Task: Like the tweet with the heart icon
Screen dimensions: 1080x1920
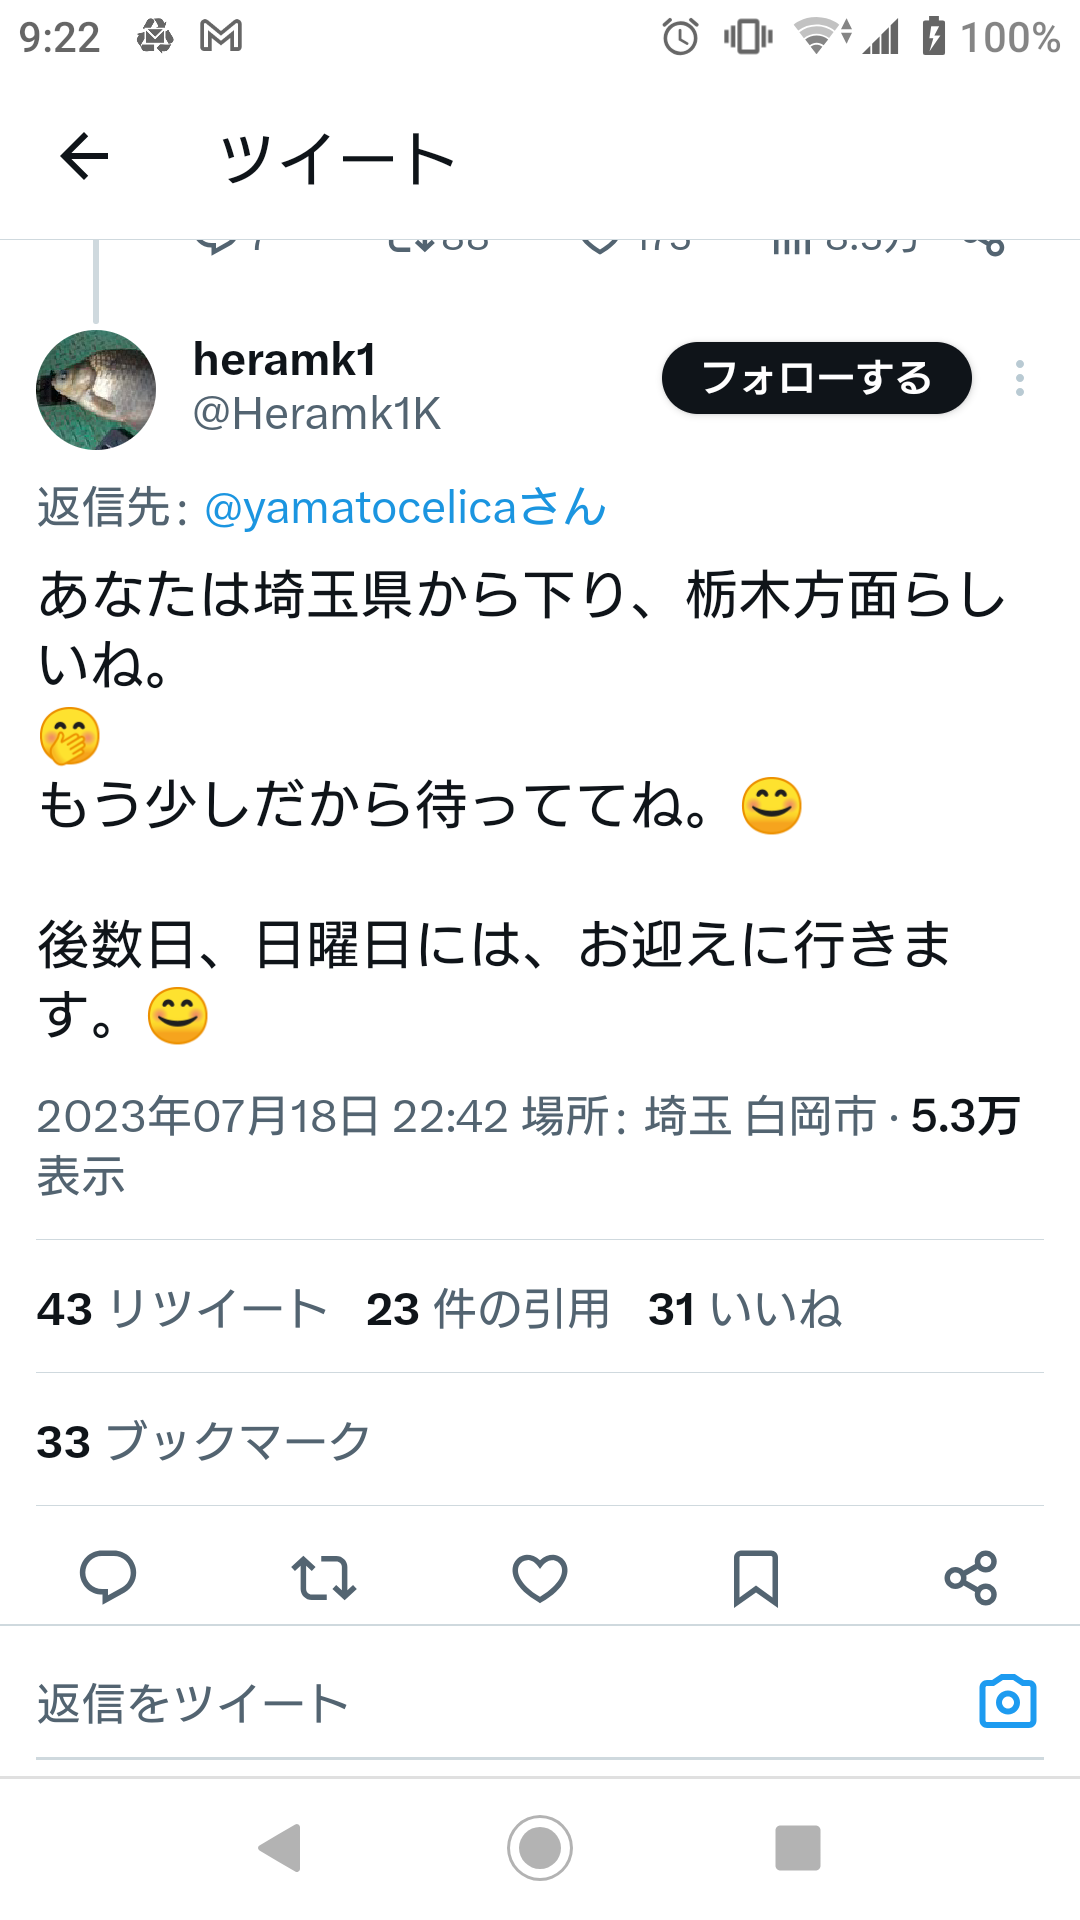Action: (540, 1578)
